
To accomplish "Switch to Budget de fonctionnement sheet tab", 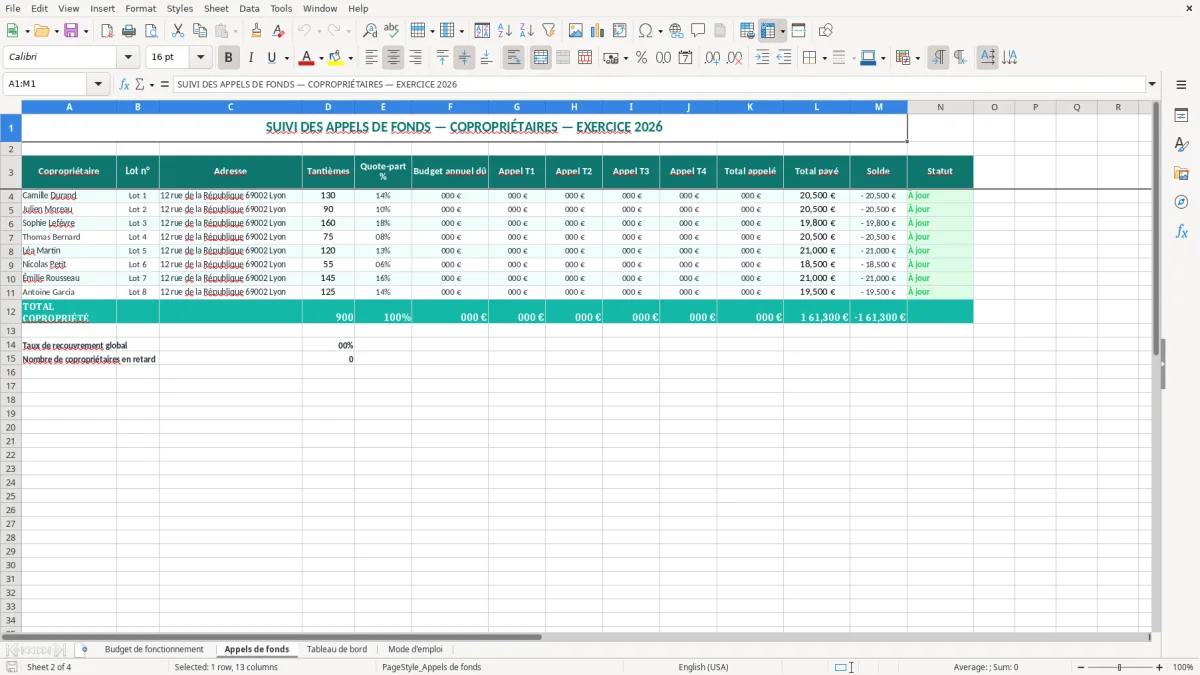I will (x=154, y=649).
